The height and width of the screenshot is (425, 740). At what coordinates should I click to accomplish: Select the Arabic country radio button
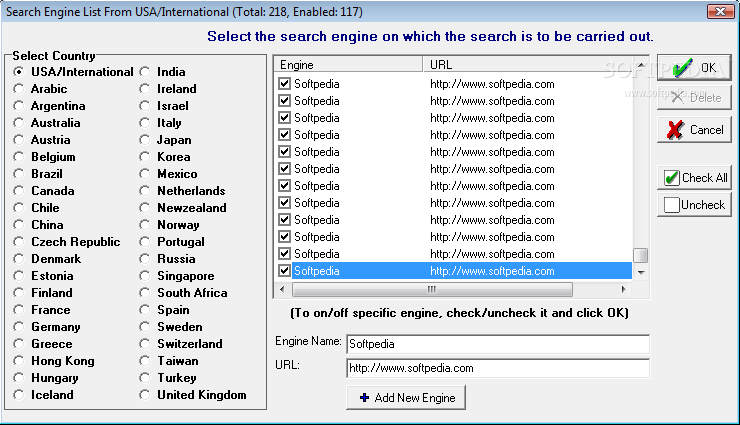pyautogui.click(x=19, y=89)
